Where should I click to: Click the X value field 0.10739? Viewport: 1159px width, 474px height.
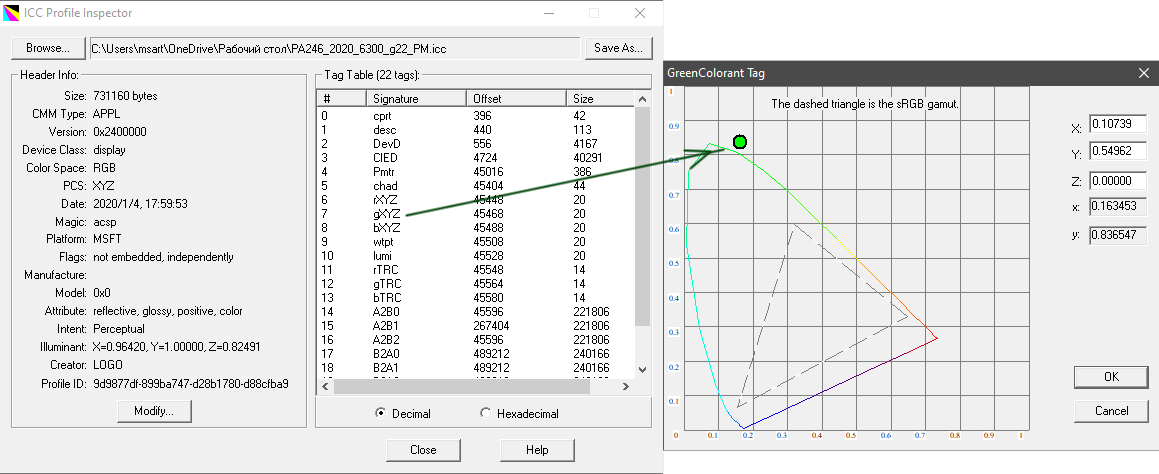point(1118,125)
